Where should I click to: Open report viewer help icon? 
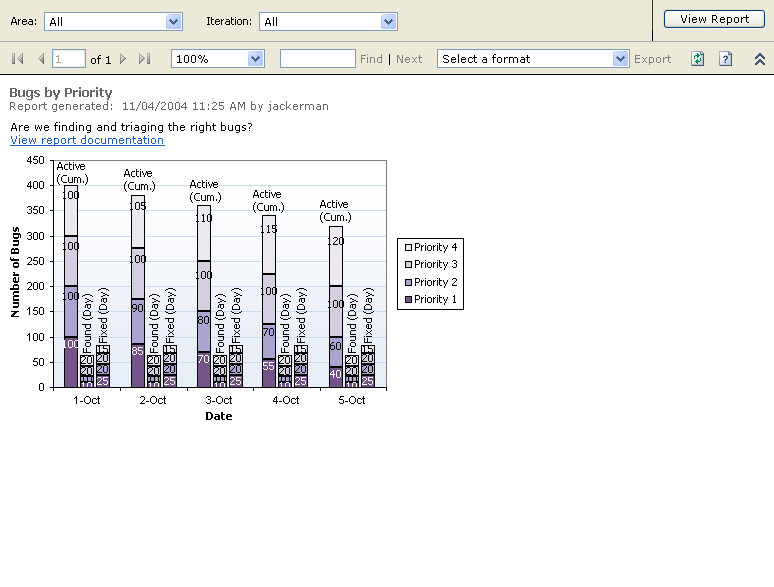tap(726, 59)
